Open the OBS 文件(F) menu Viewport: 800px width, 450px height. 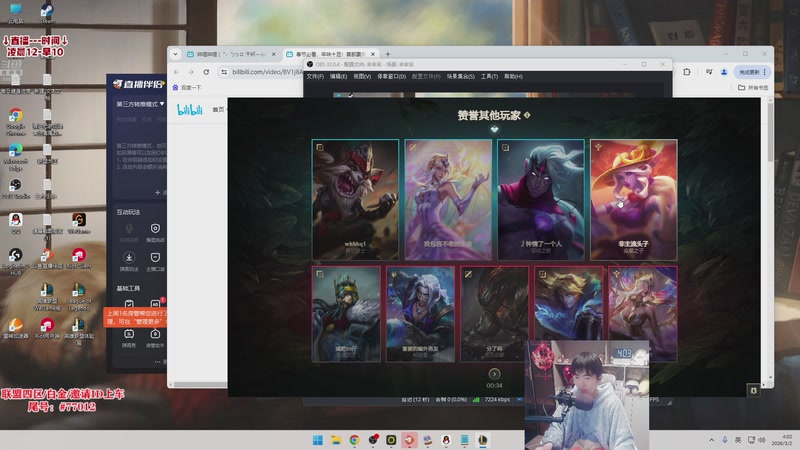315,77
